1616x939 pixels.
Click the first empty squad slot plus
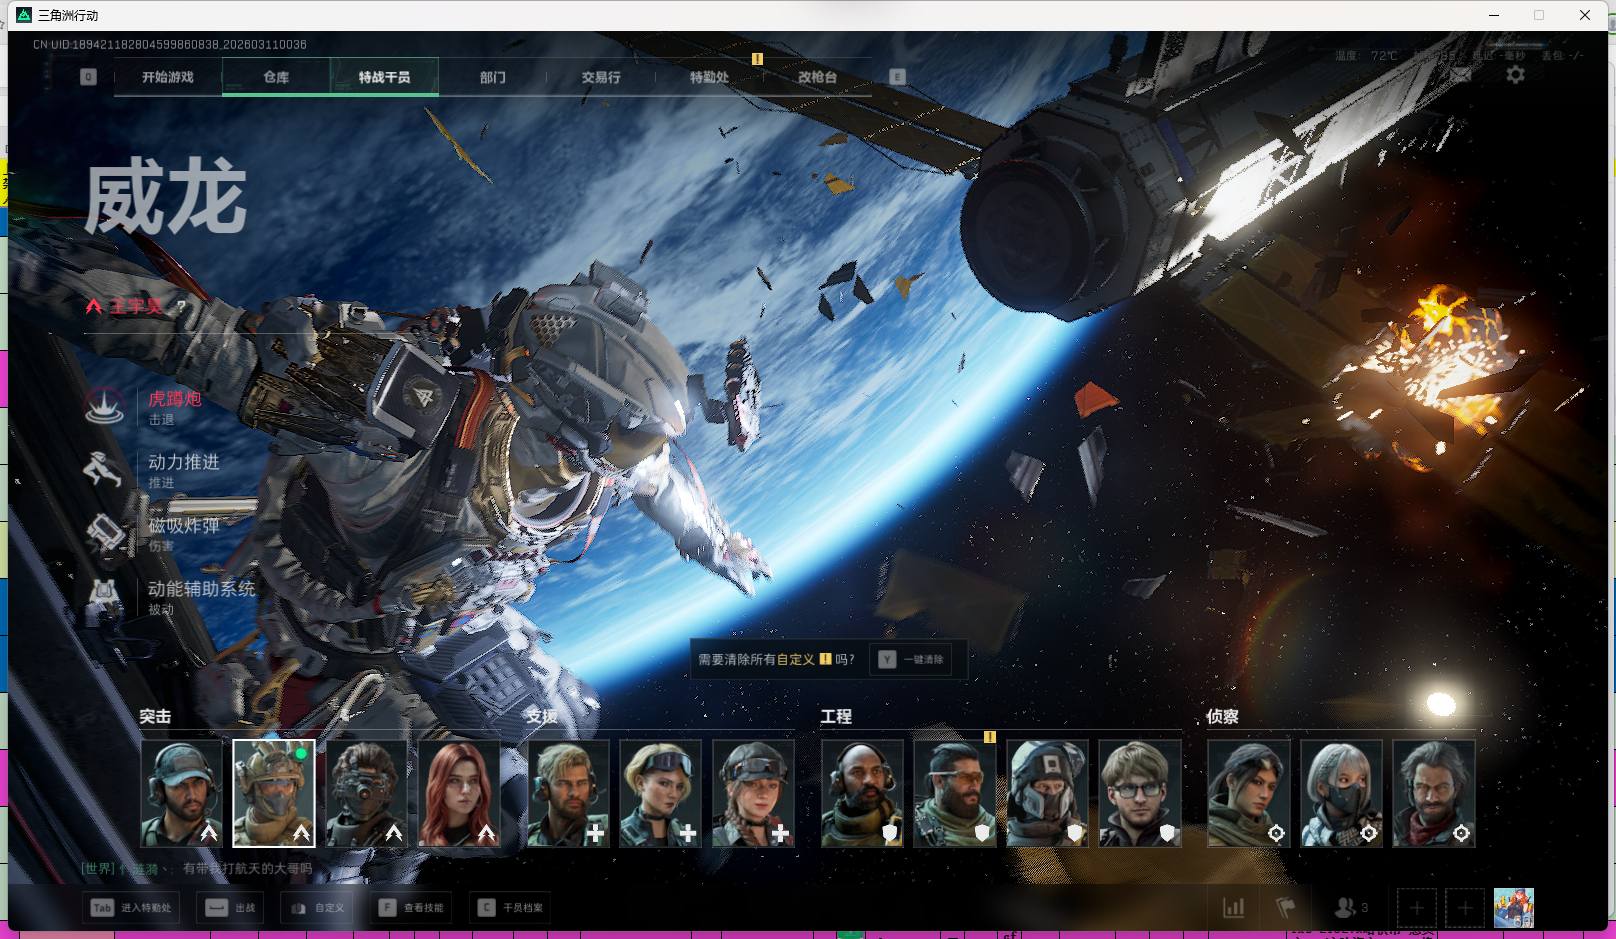click(1416, 908)
